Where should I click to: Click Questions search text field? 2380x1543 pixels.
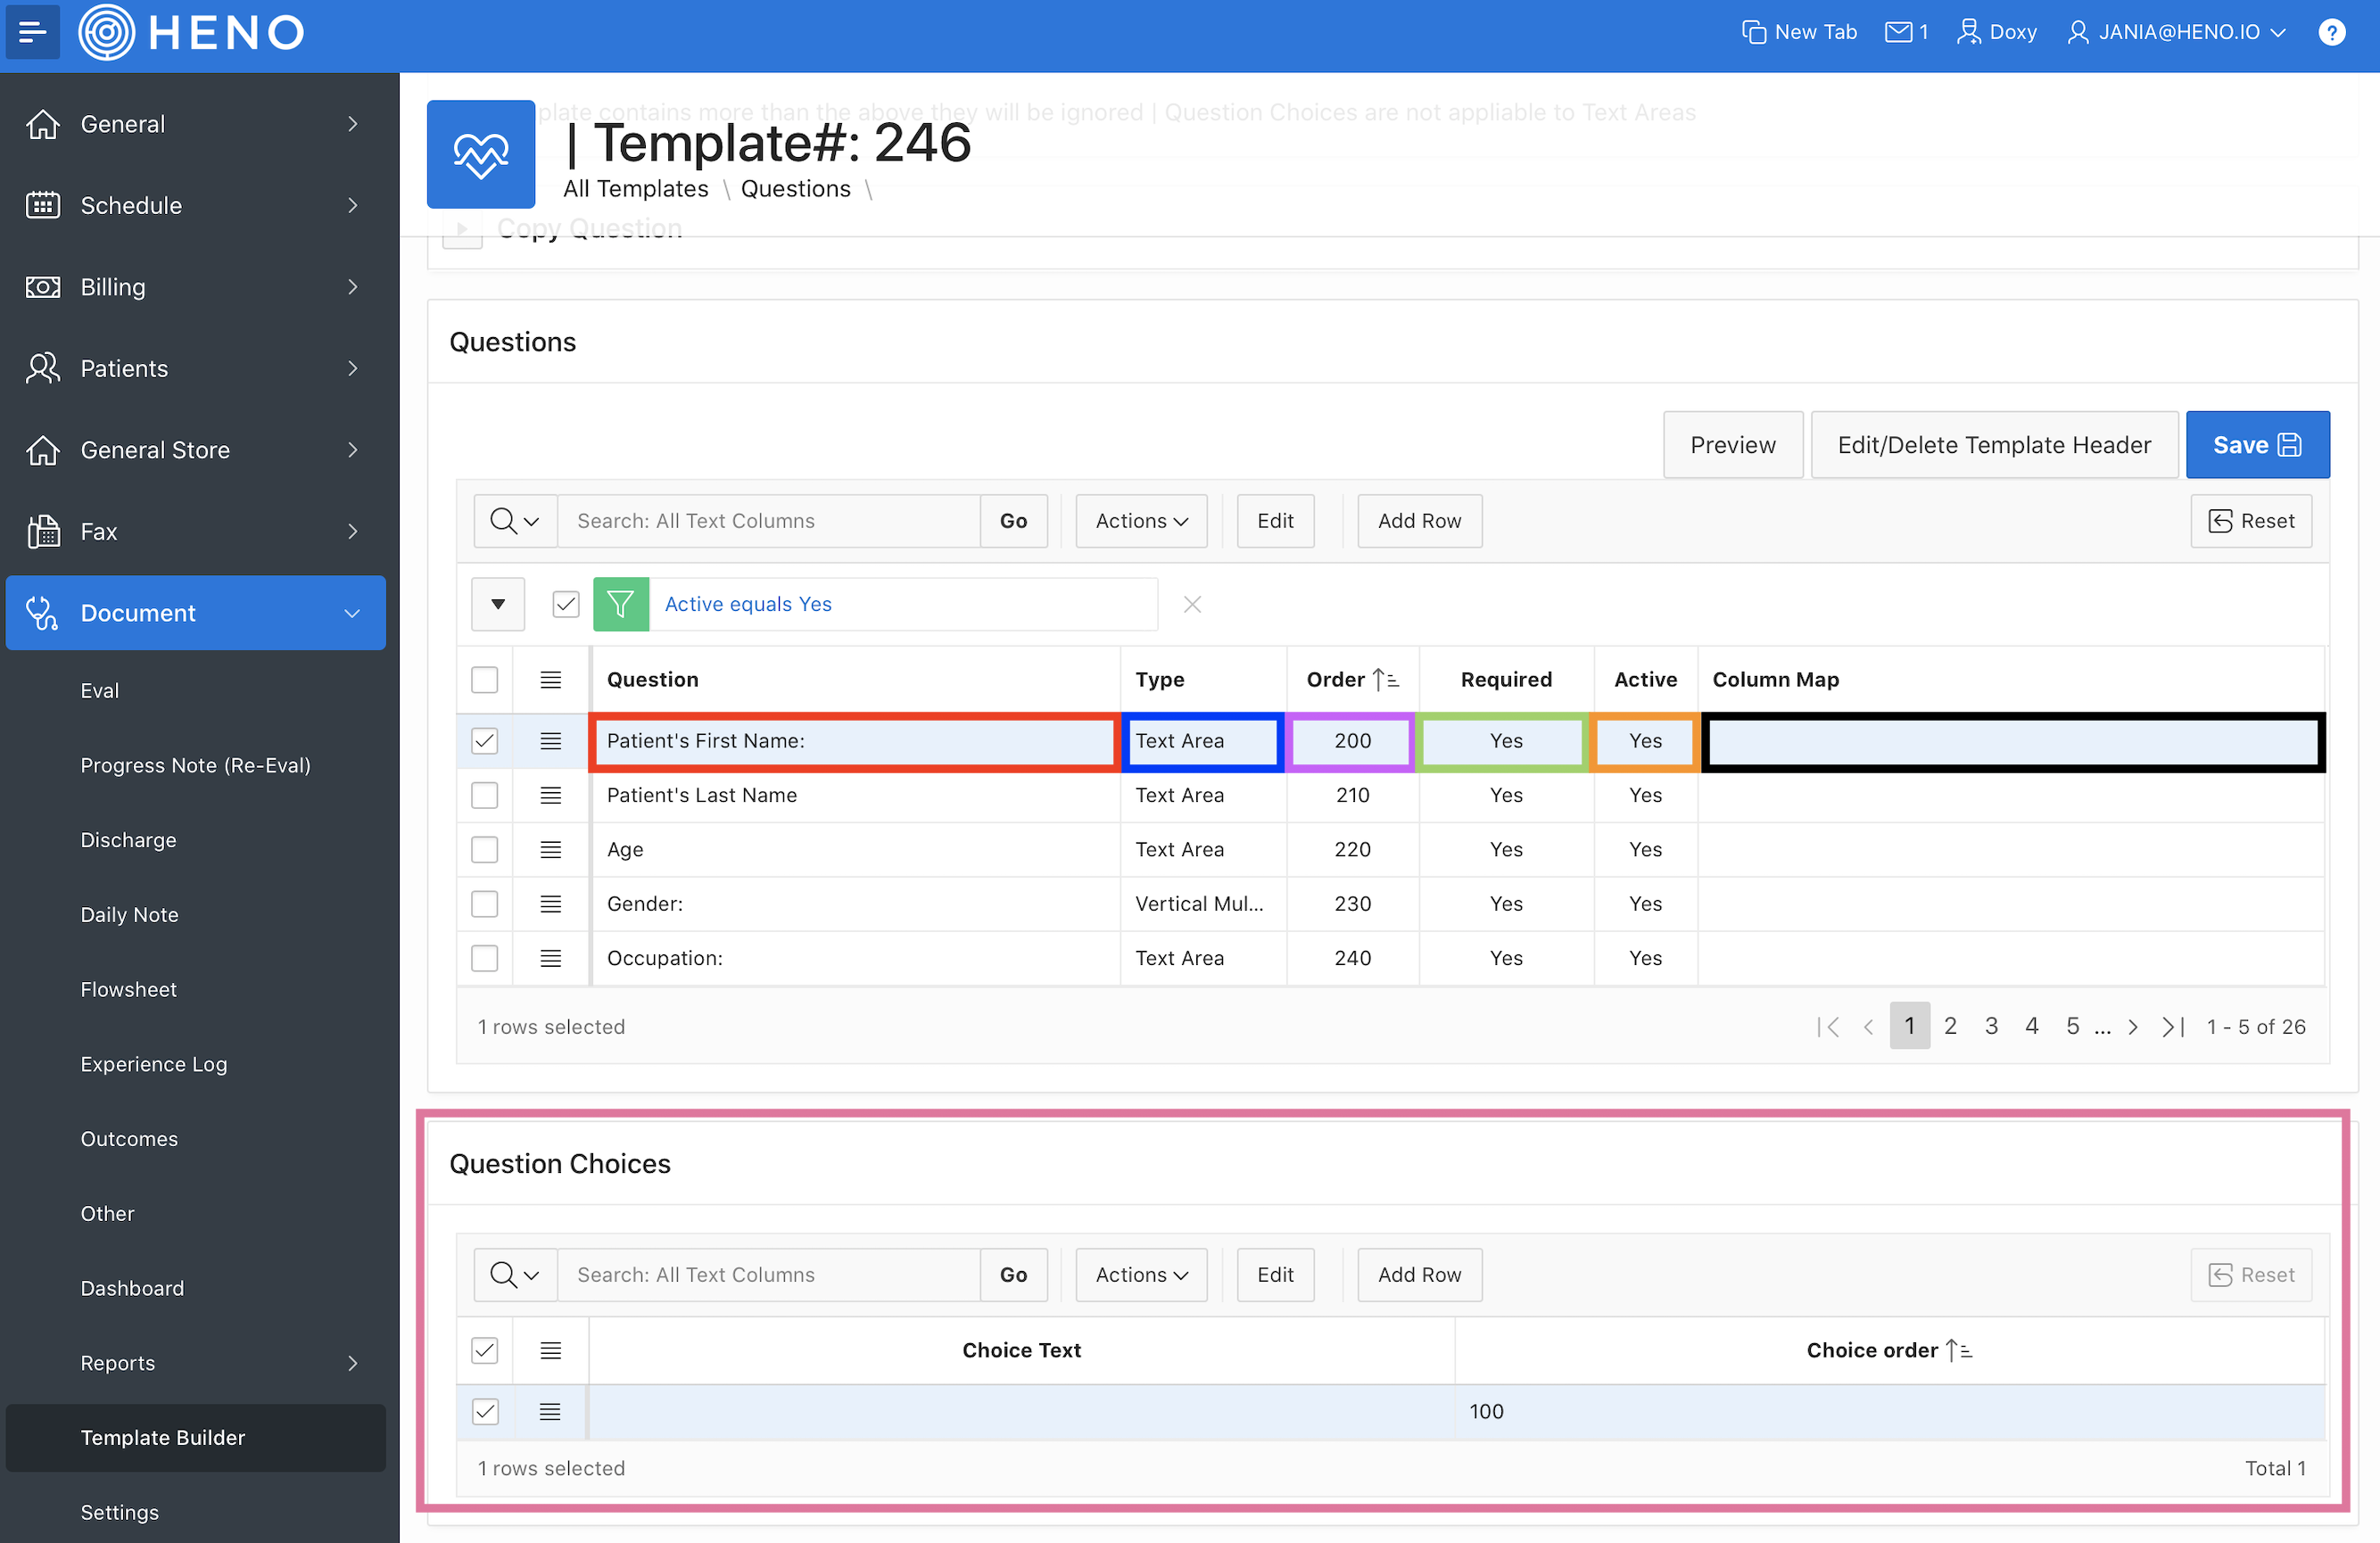(767, 521)
